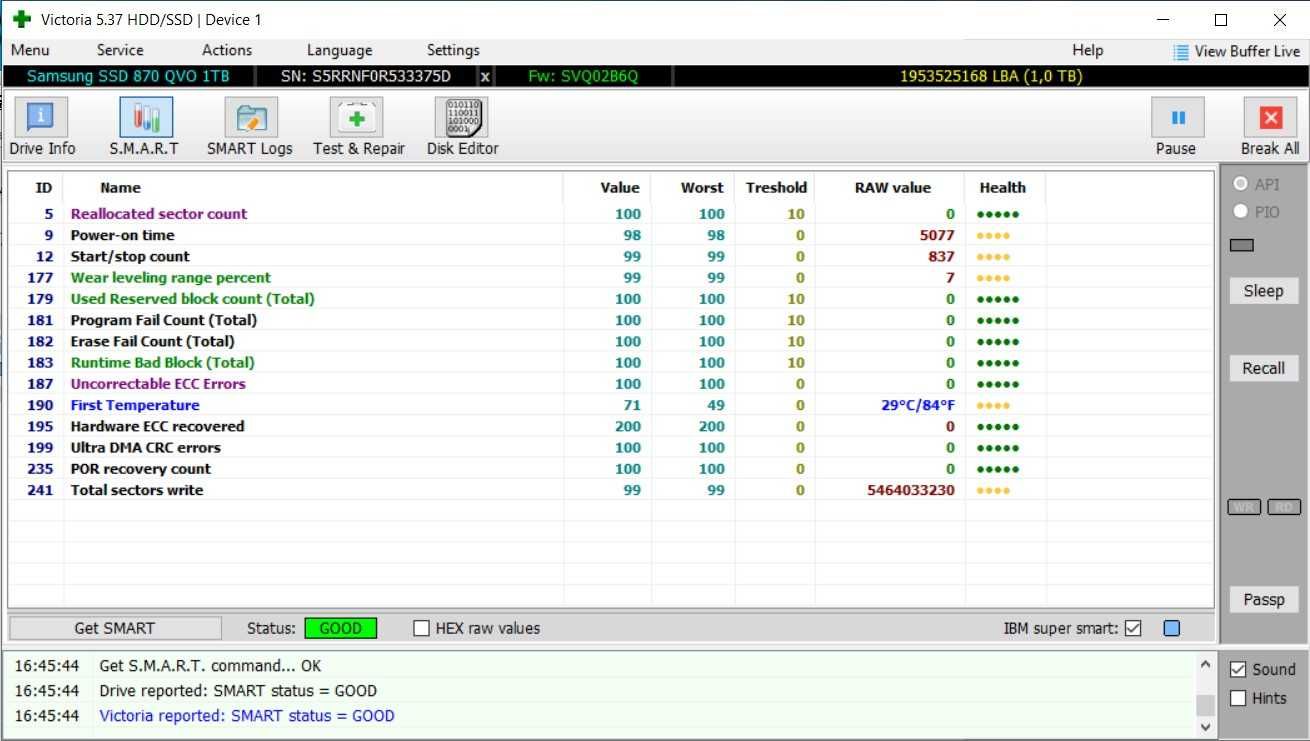The height and width of the screenshot is (741, 1310).
Task: Enable the Hints checkbox
Action: click(x=1238, y=698)
